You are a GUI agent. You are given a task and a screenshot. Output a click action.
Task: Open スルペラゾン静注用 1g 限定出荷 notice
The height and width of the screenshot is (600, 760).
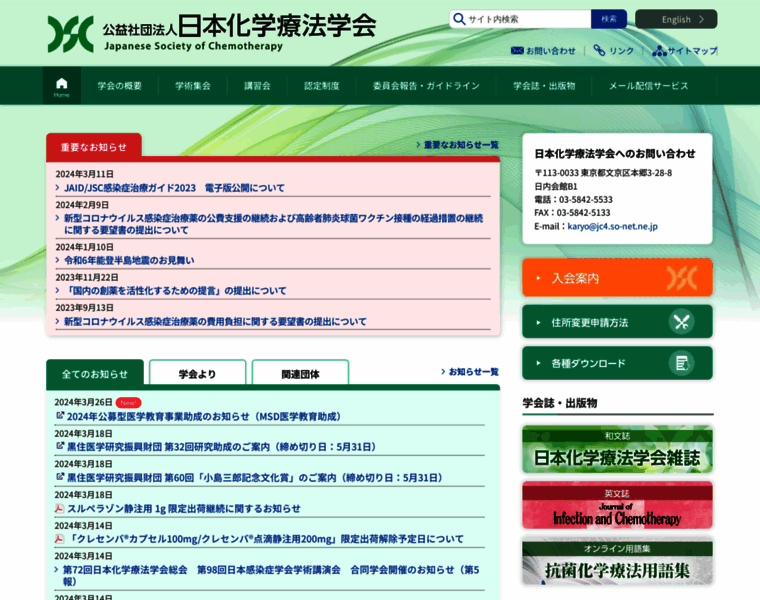click(184, 508)
